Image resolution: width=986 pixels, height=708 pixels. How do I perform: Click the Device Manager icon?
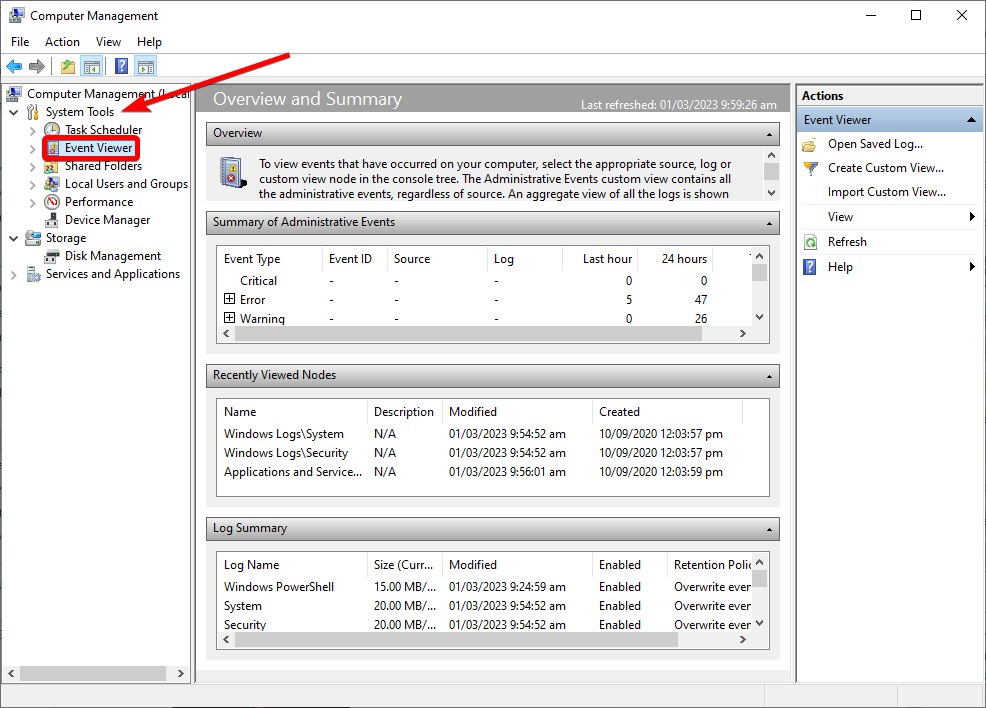tap(52, 220)
